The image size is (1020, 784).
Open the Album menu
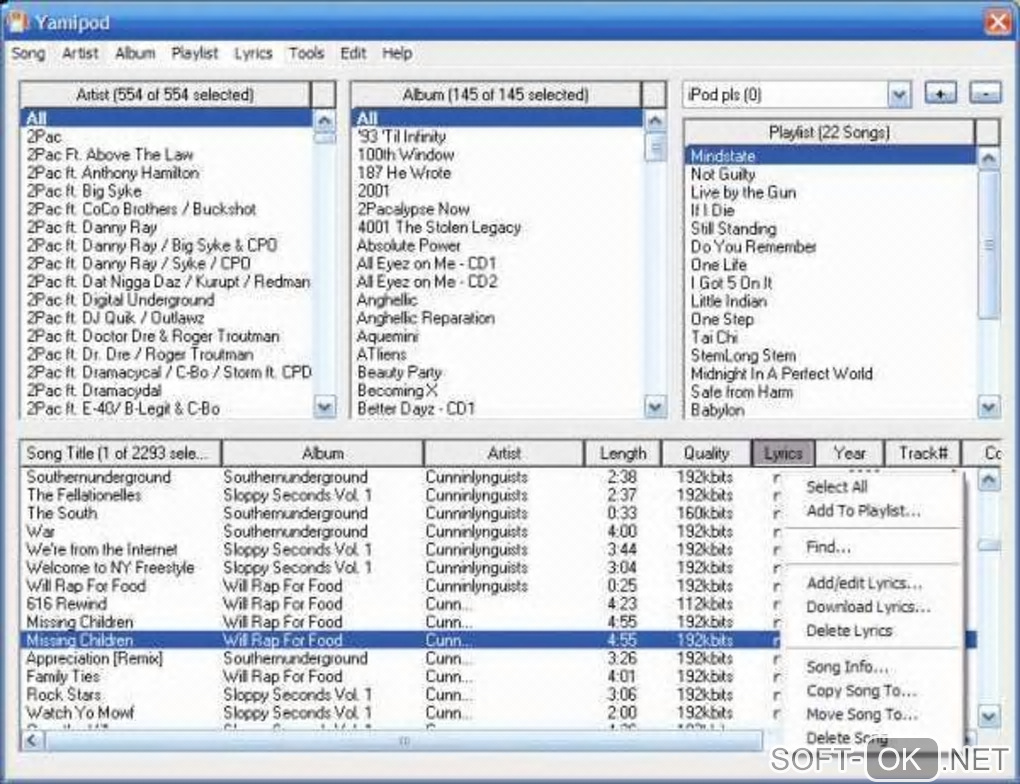coord(135,53)
